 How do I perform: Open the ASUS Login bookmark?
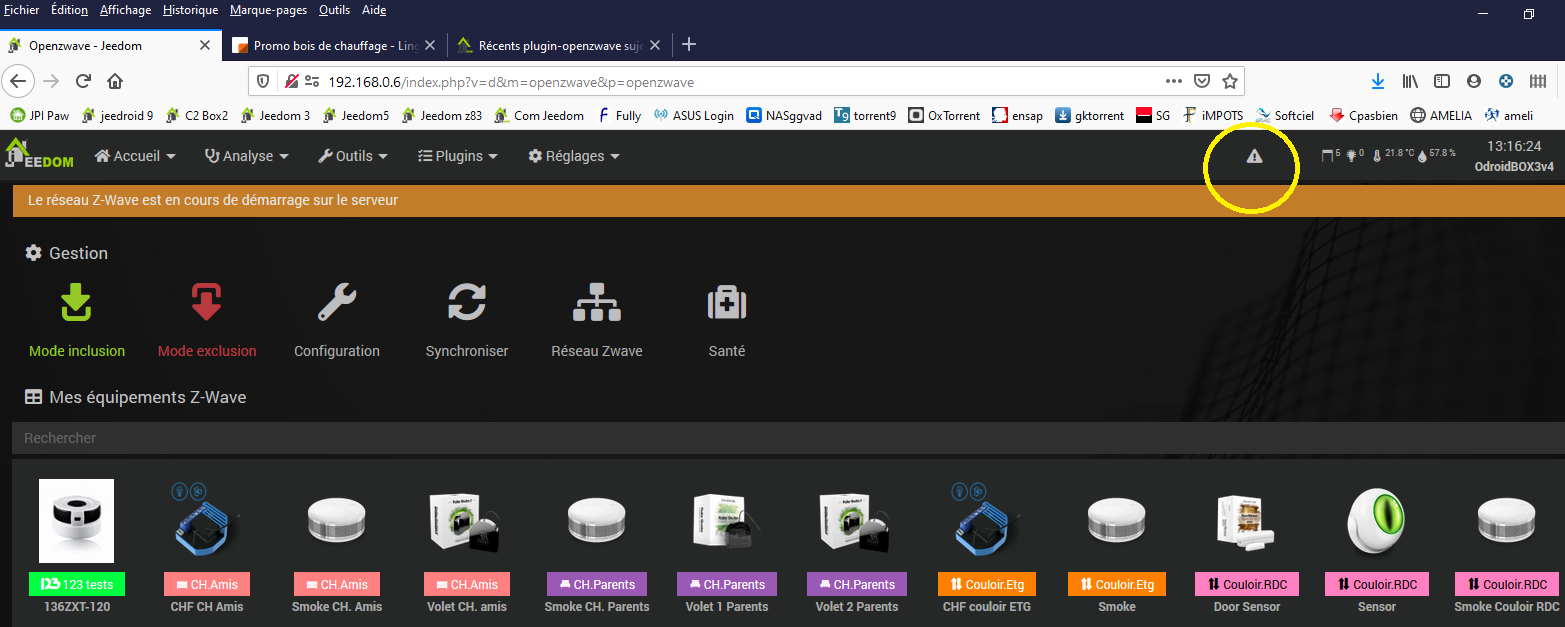point(693,115)
